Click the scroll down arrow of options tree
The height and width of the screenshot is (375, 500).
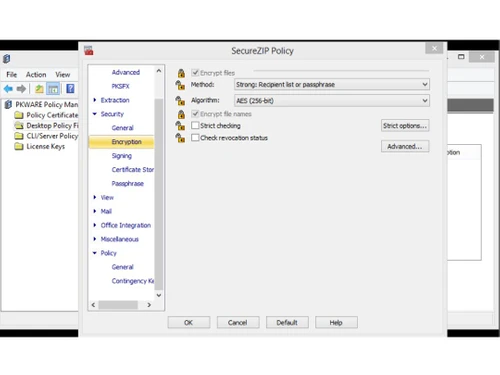click(x=159, y=295)
